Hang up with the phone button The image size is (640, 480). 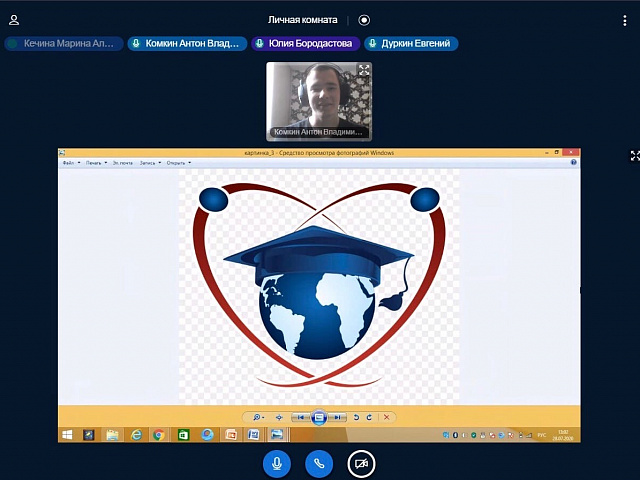tap(319, 464)
